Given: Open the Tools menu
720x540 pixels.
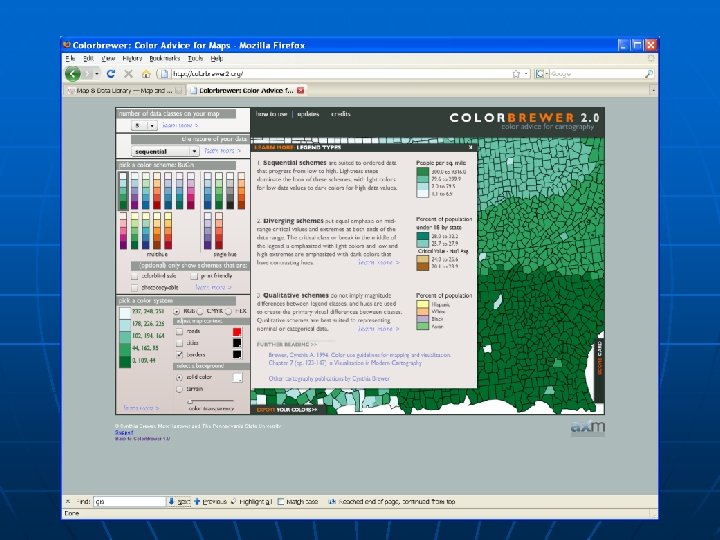Looking at the screenshot, I should click(195, 58).
